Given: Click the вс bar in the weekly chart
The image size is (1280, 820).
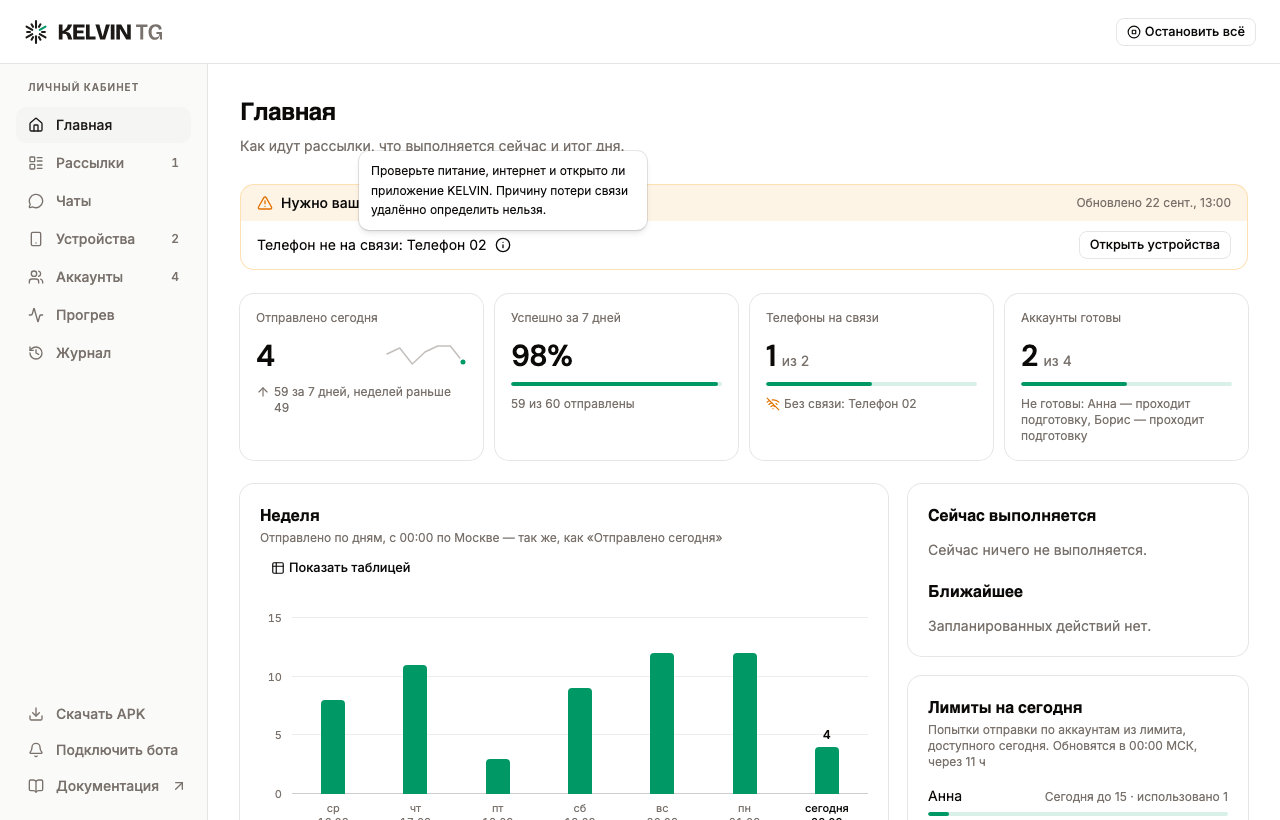Looking at the screenshot, I should click(x=662, y=724).
